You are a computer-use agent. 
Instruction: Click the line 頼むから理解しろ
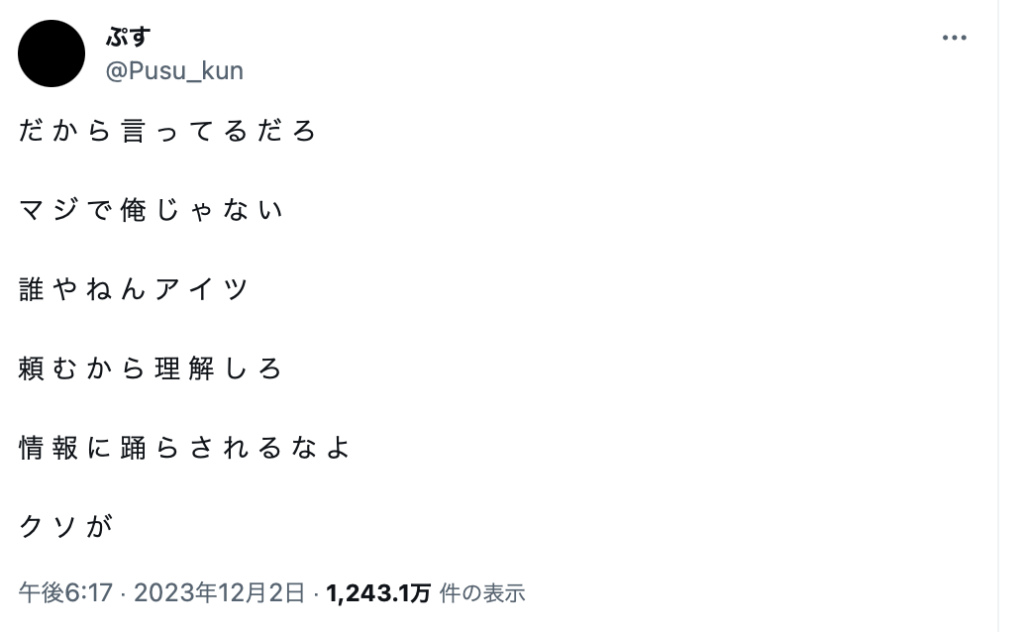click(x=151, y=368)
